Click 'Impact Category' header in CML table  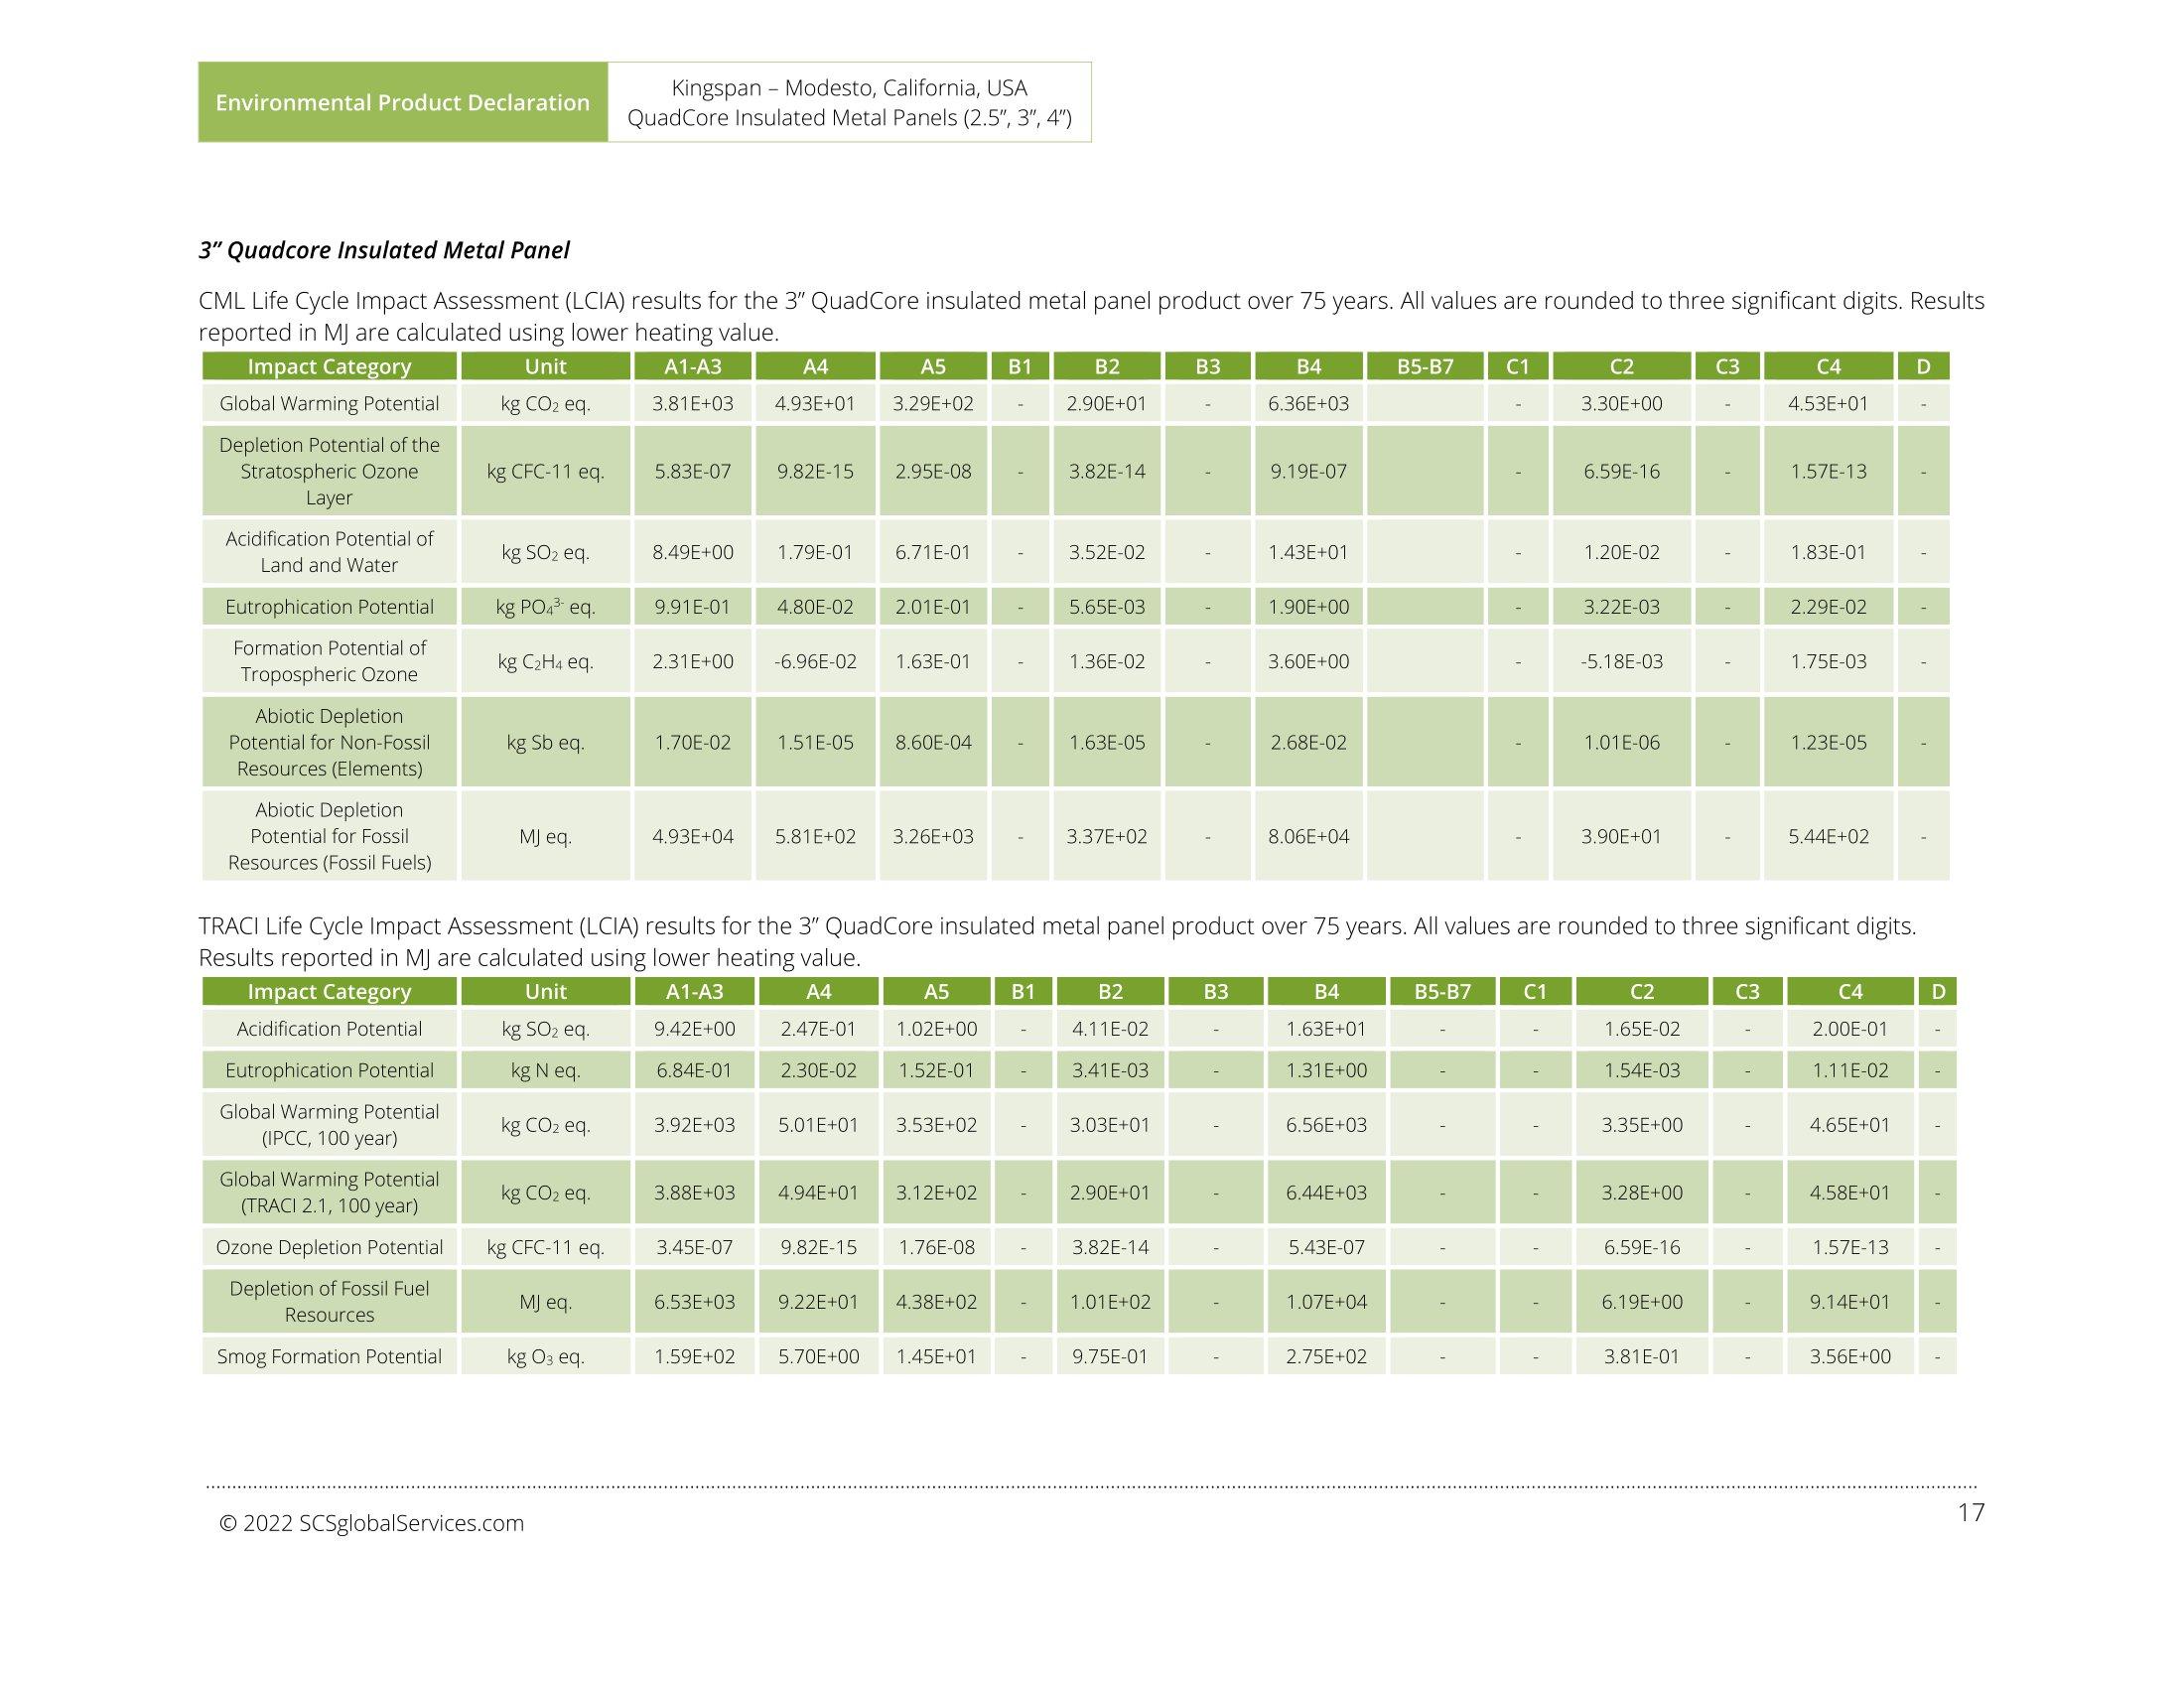point(329,366)
